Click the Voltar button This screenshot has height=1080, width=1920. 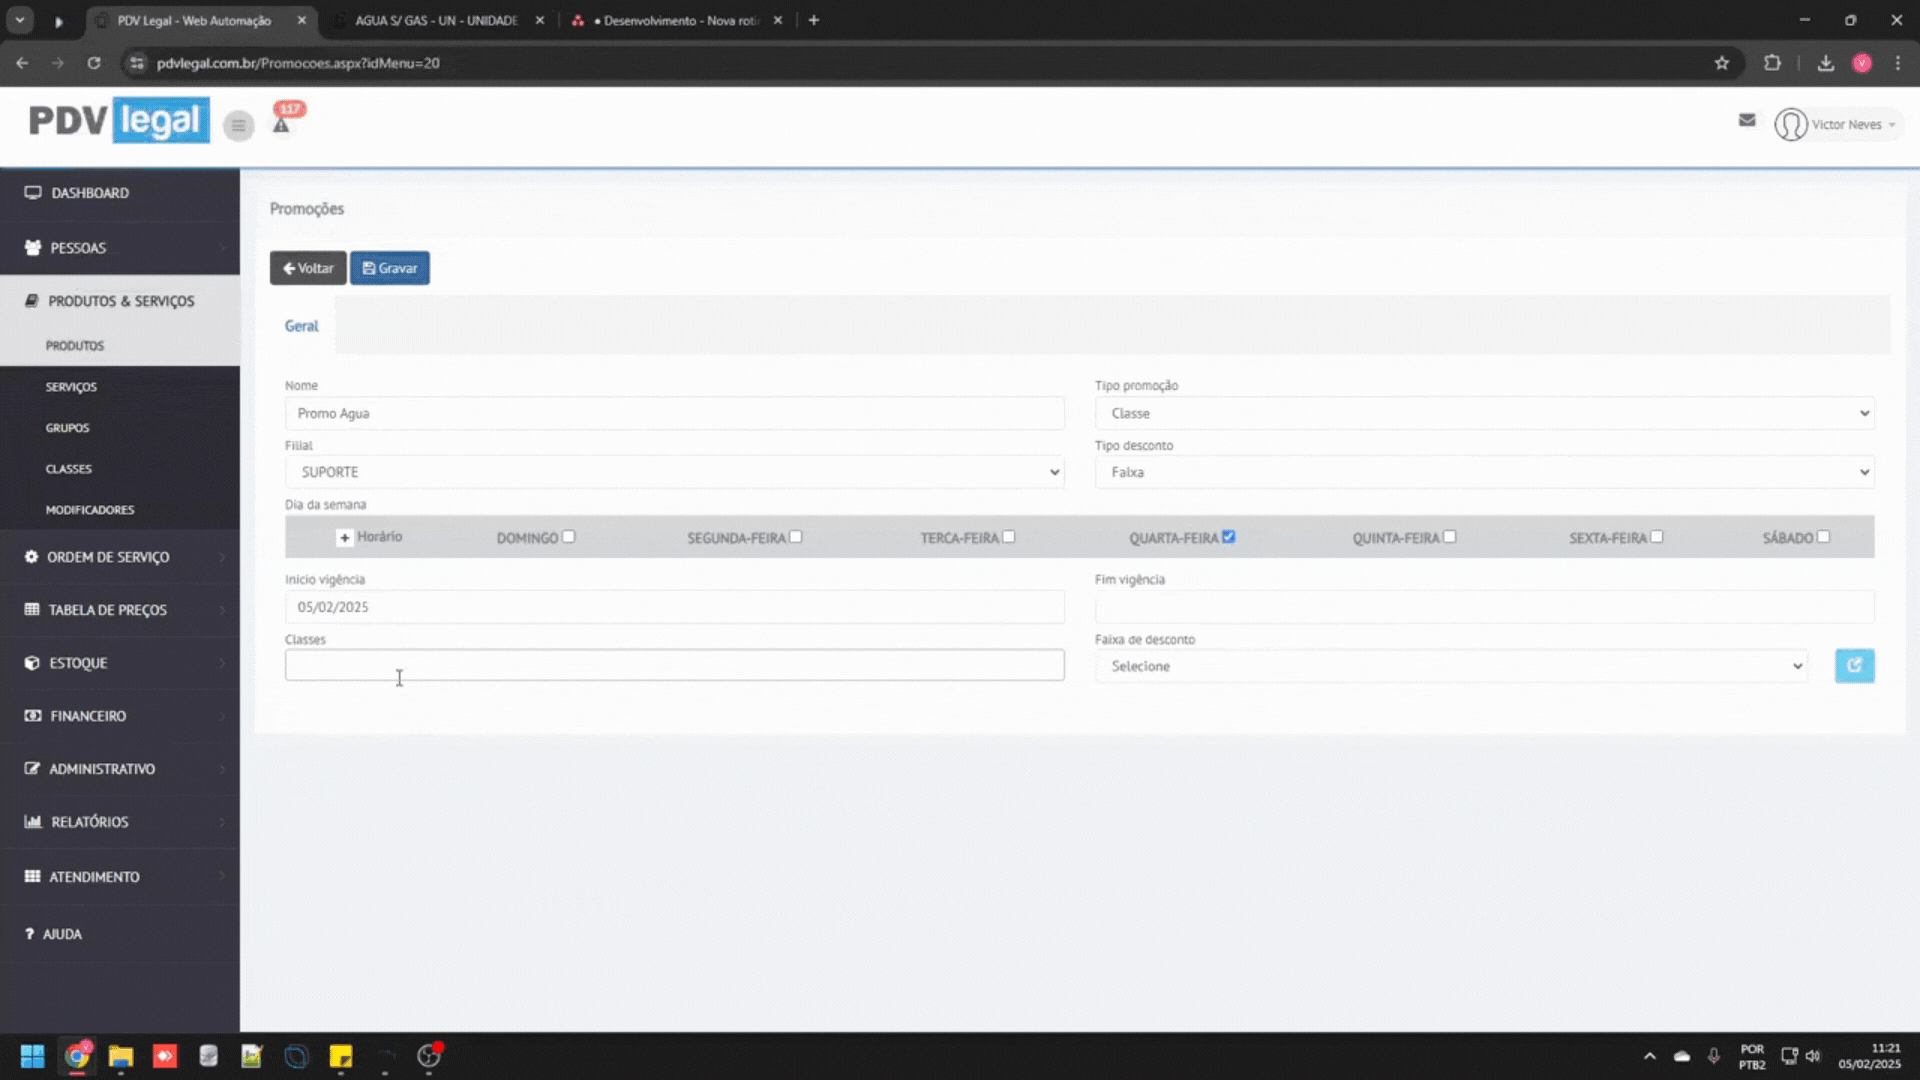point(308,268)
